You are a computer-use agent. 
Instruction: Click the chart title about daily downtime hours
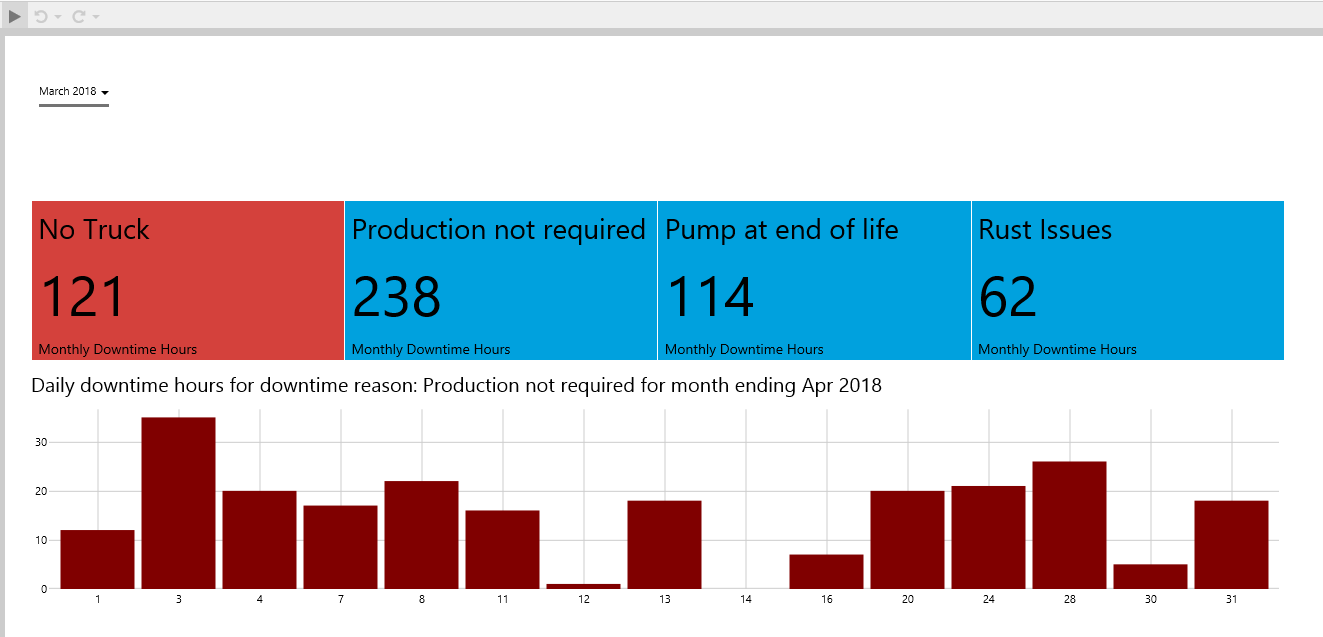point(456,385)
